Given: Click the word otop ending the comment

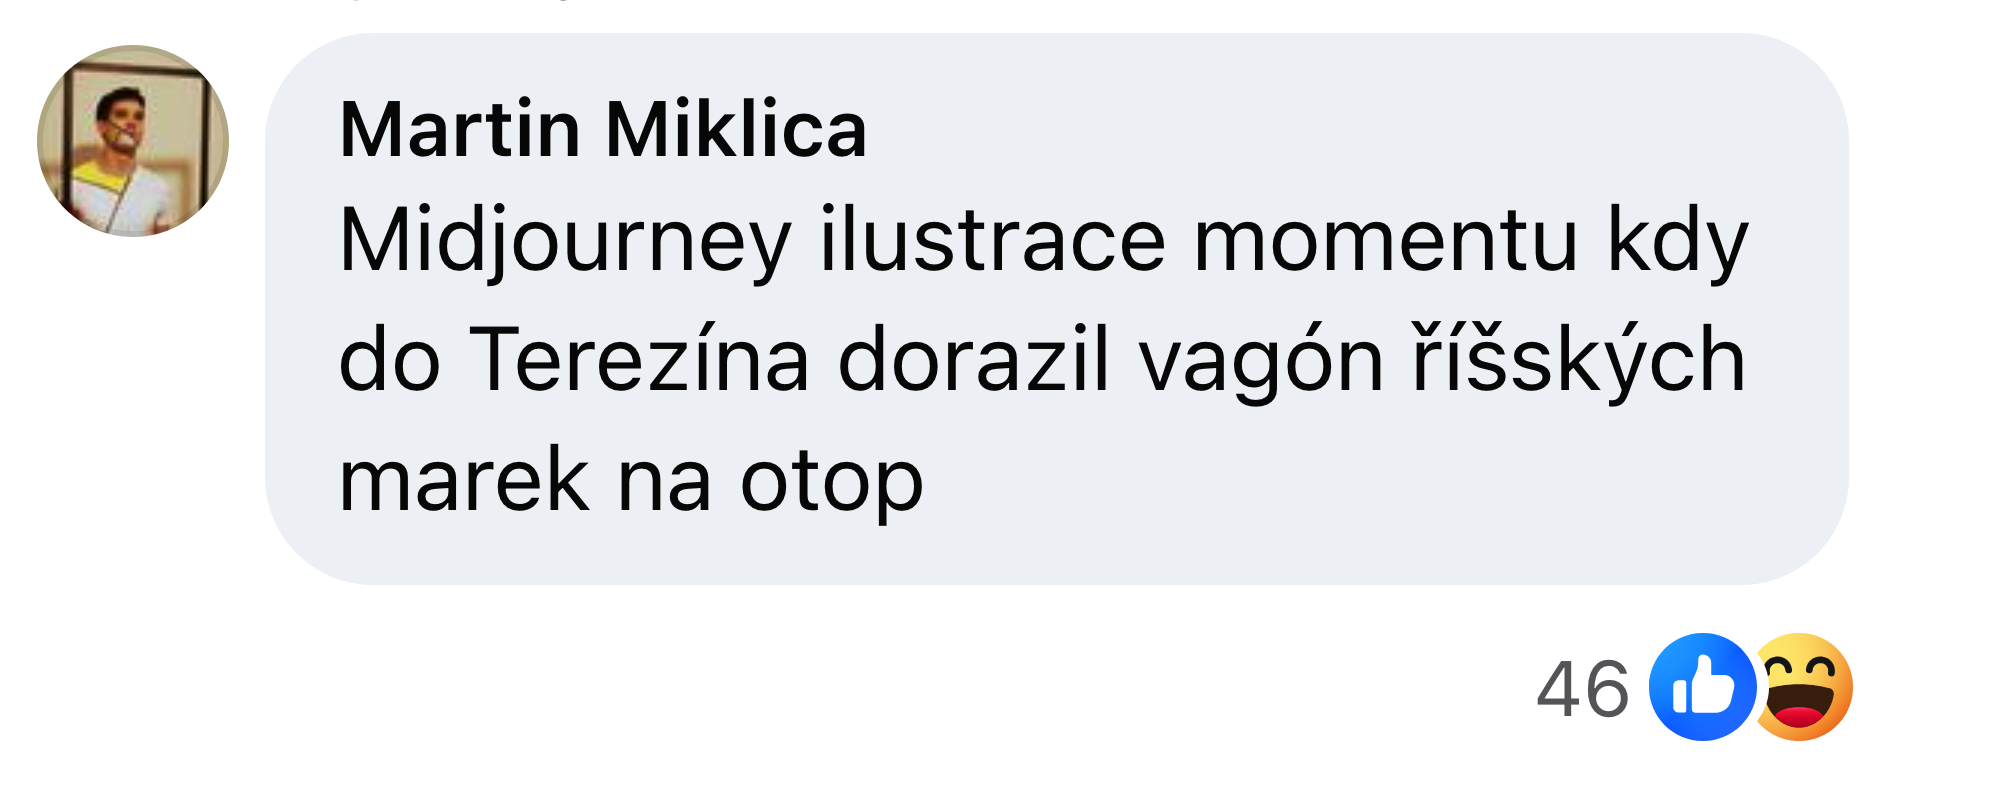Looking at the screenshot, I should point(831,485).
